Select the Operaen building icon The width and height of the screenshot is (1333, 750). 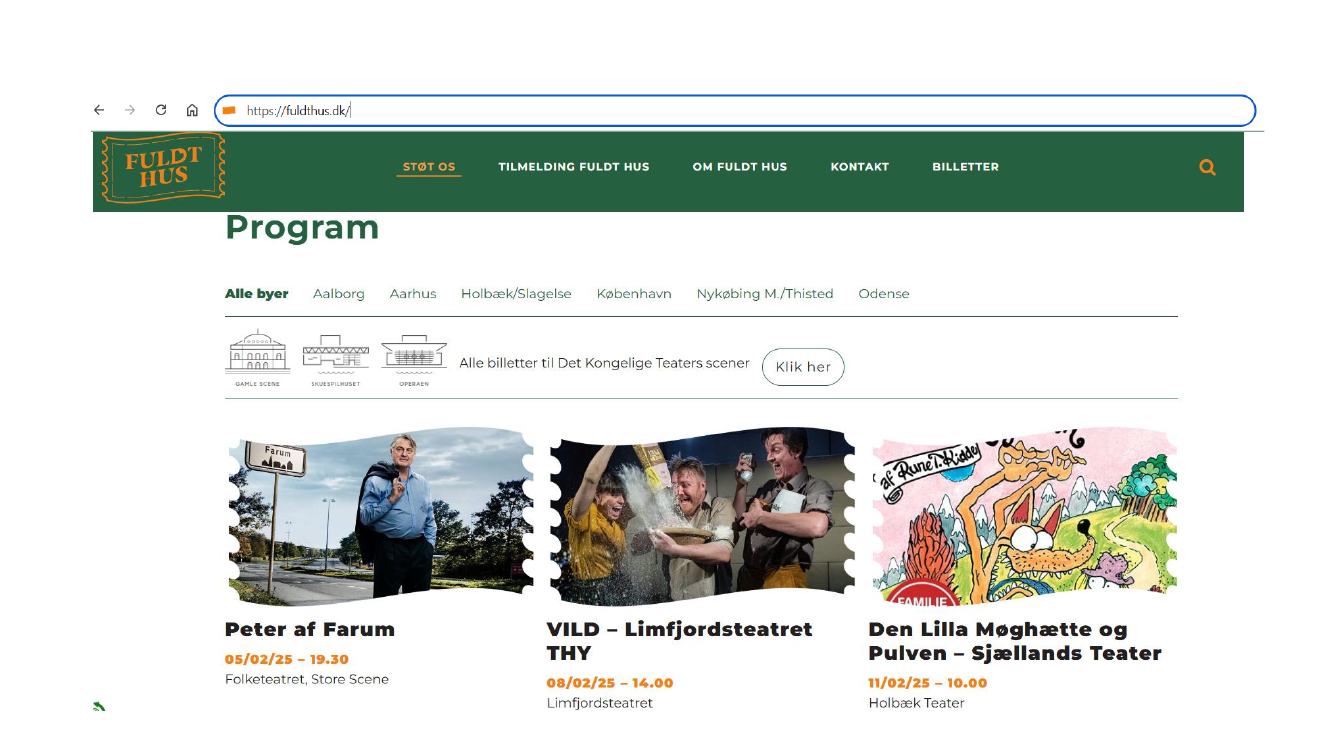[x=414, y=361]
